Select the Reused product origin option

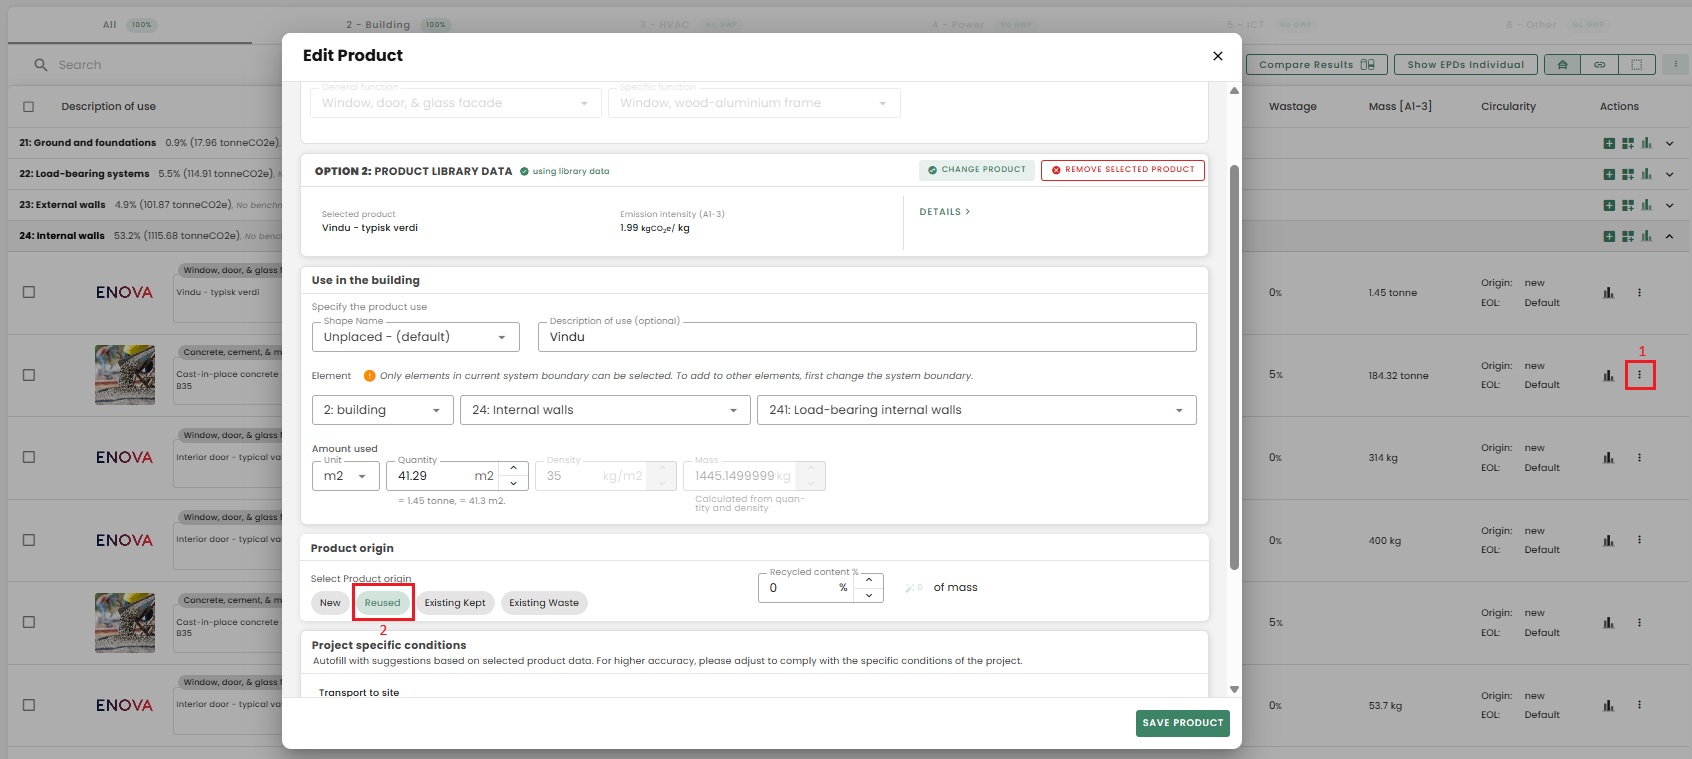(x=382, y=603)
